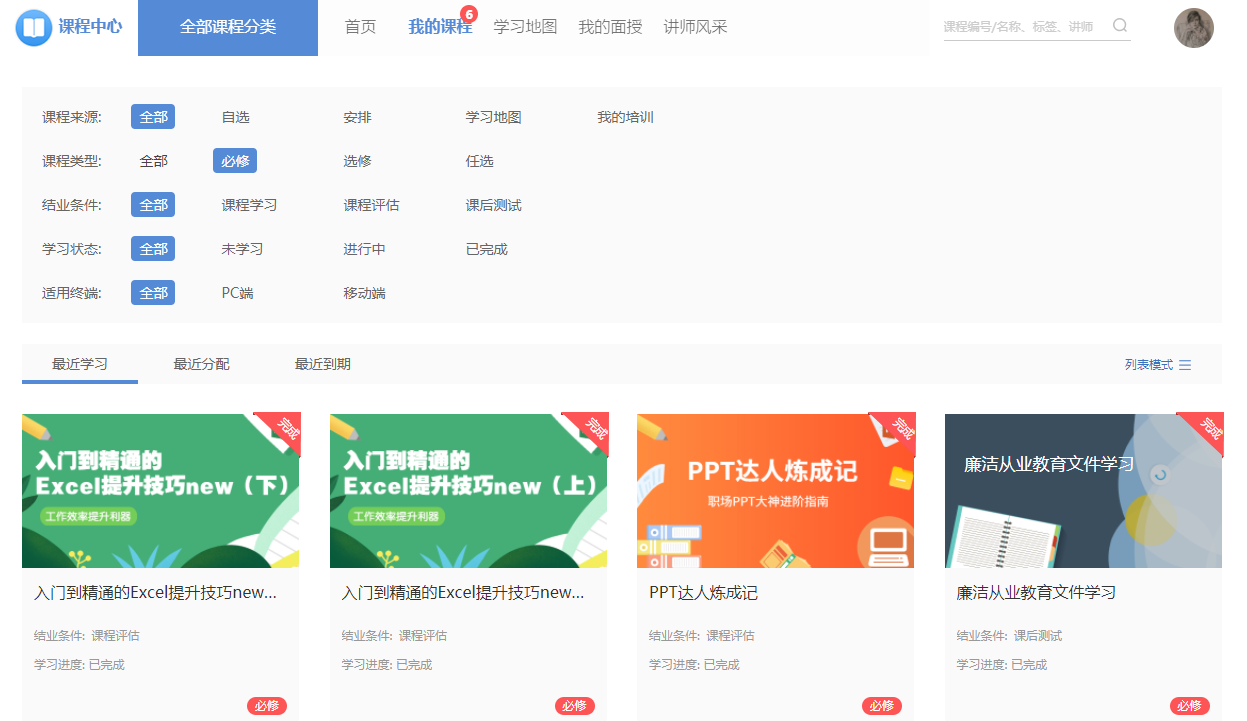Open PPT达人炼成记 course thumbnail
Viewport: 1247px width, 721px height.
(x=775, y=491)
